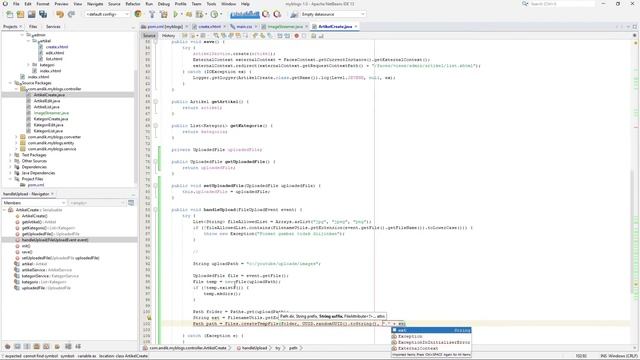Click the New File toolbar icon
Screen dimensions: 640x360
pos(9,14)
